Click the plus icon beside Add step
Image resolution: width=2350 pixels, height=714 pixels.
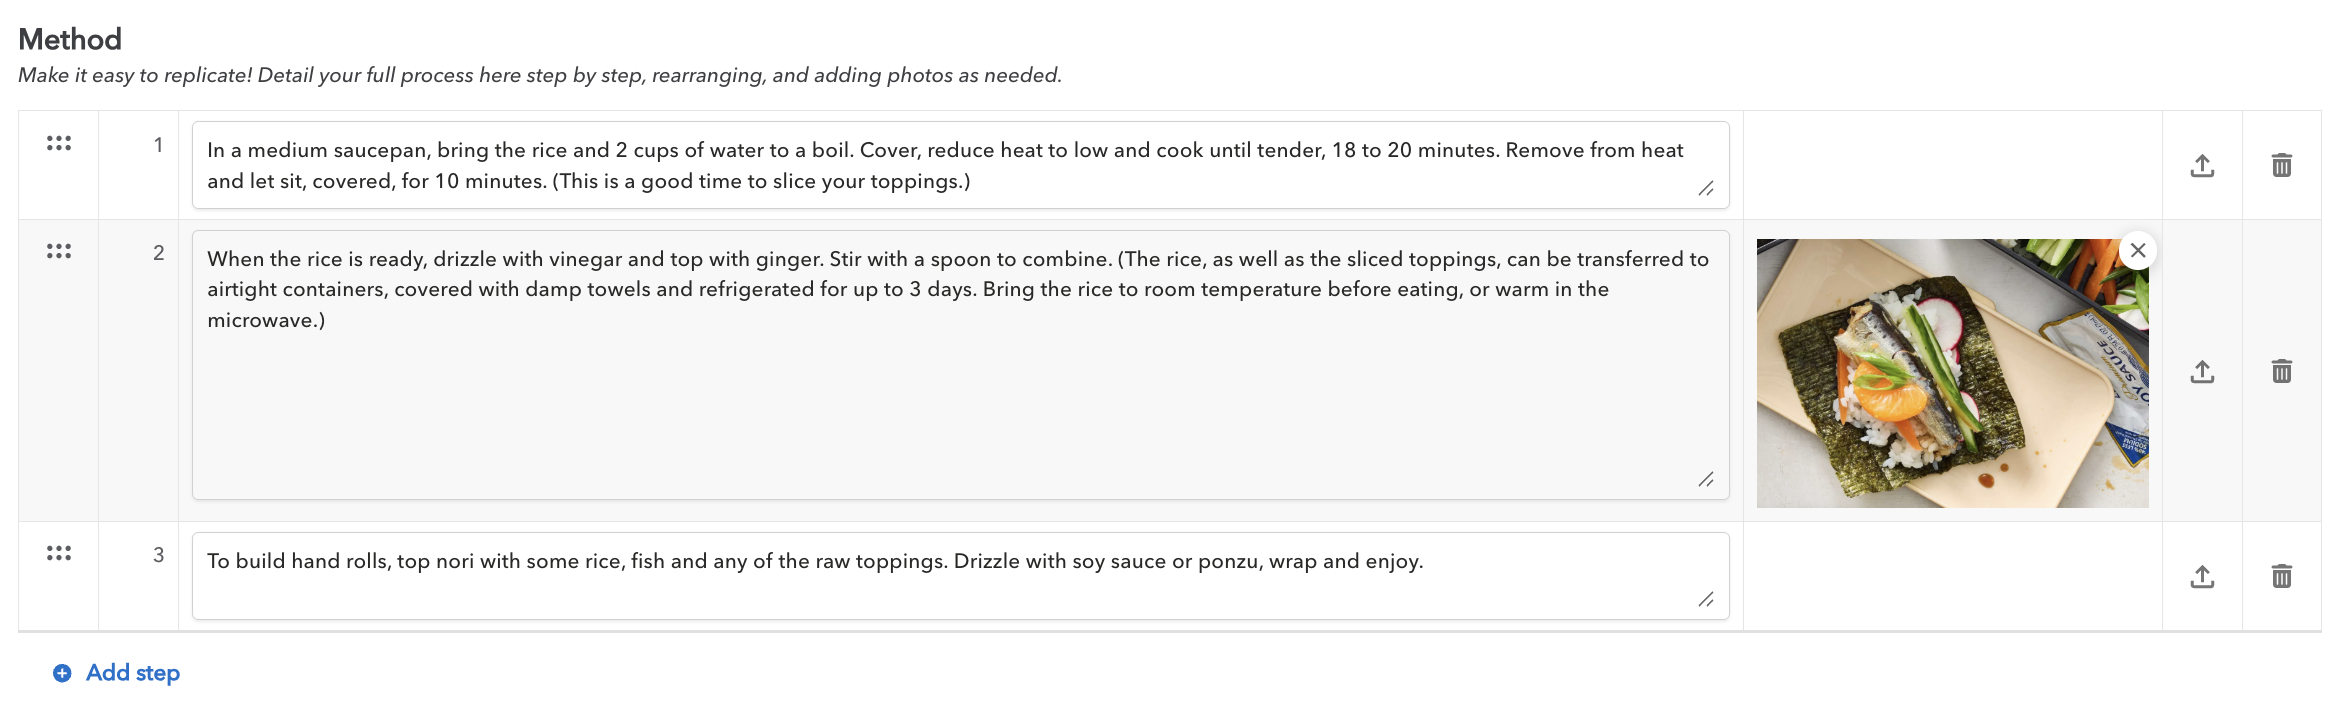(x=61, y=672)
